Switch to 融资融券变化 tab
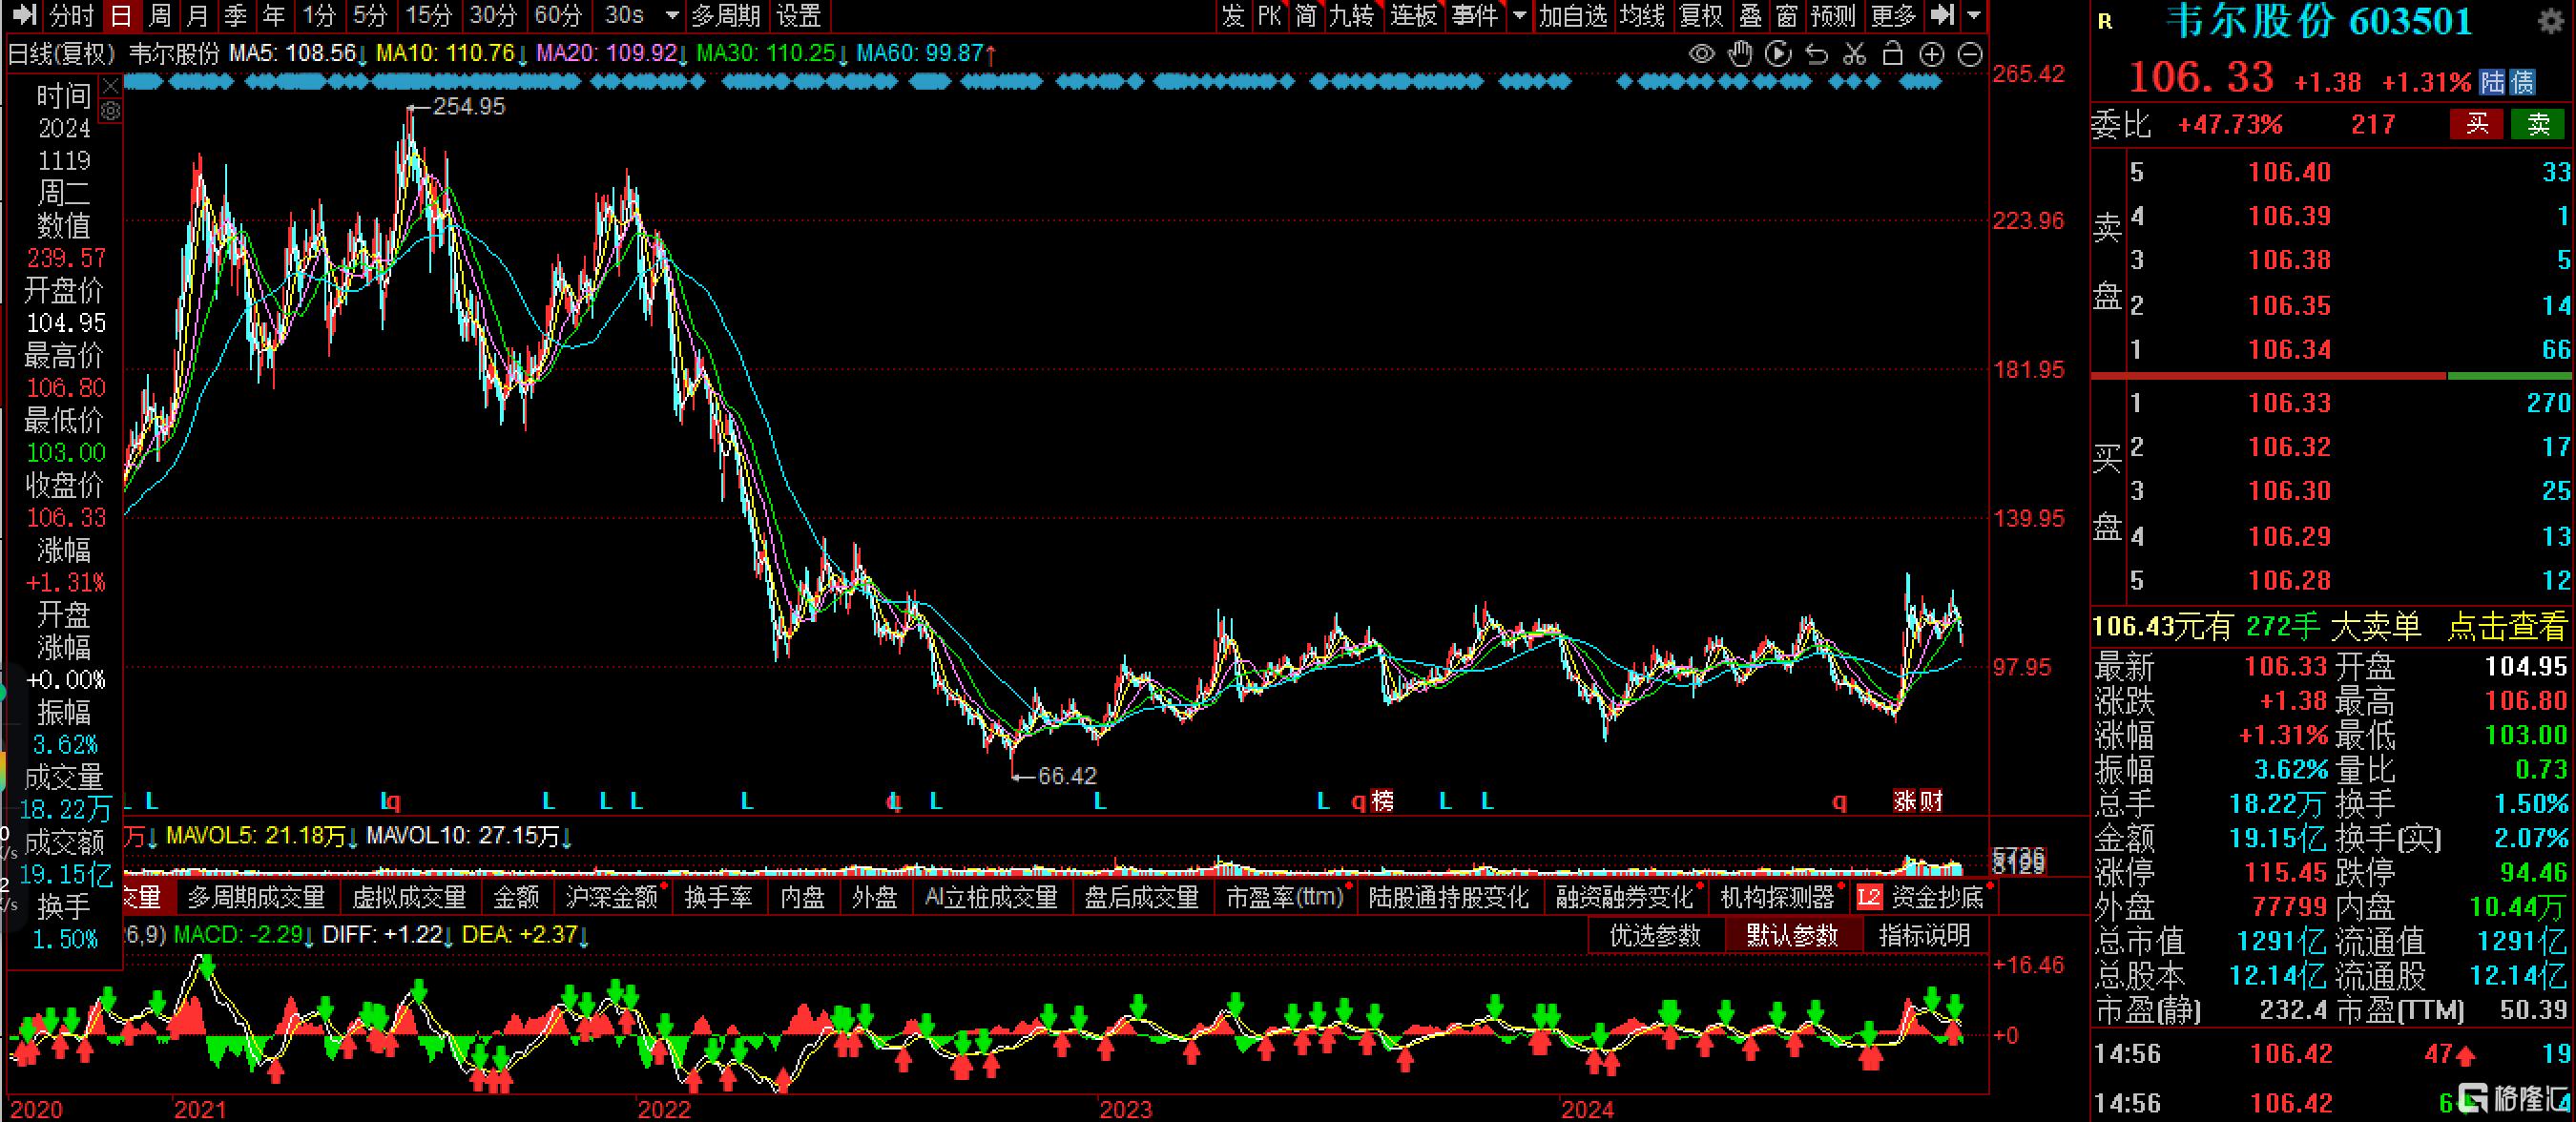 pyautogui.click(x=1625, y=897)
